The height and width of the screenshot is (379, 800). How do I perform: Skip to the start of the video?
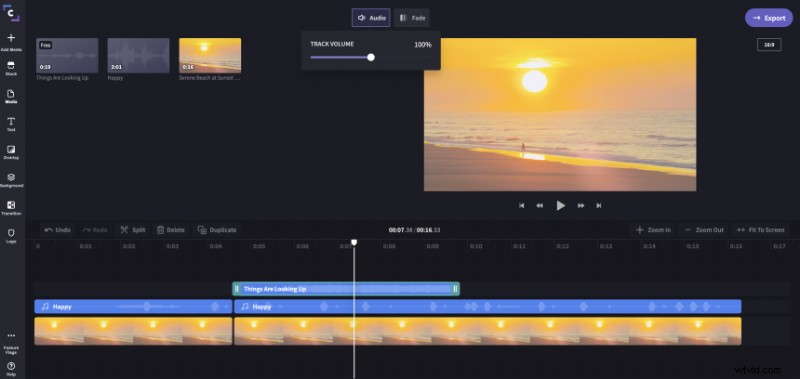click(521, 206)
